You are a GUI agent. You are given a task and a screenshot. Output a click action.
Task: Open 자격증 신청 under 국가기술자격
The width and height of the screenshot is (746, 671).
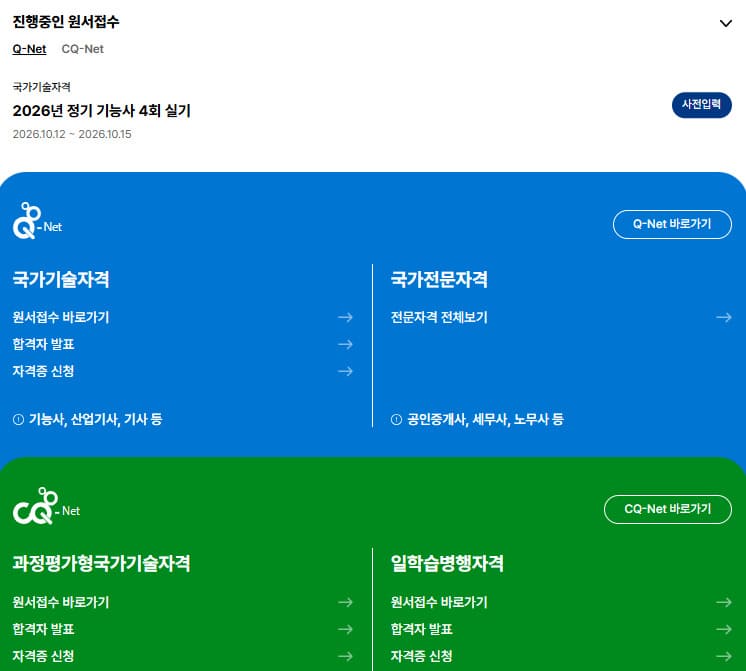click(x=43, y=371)
